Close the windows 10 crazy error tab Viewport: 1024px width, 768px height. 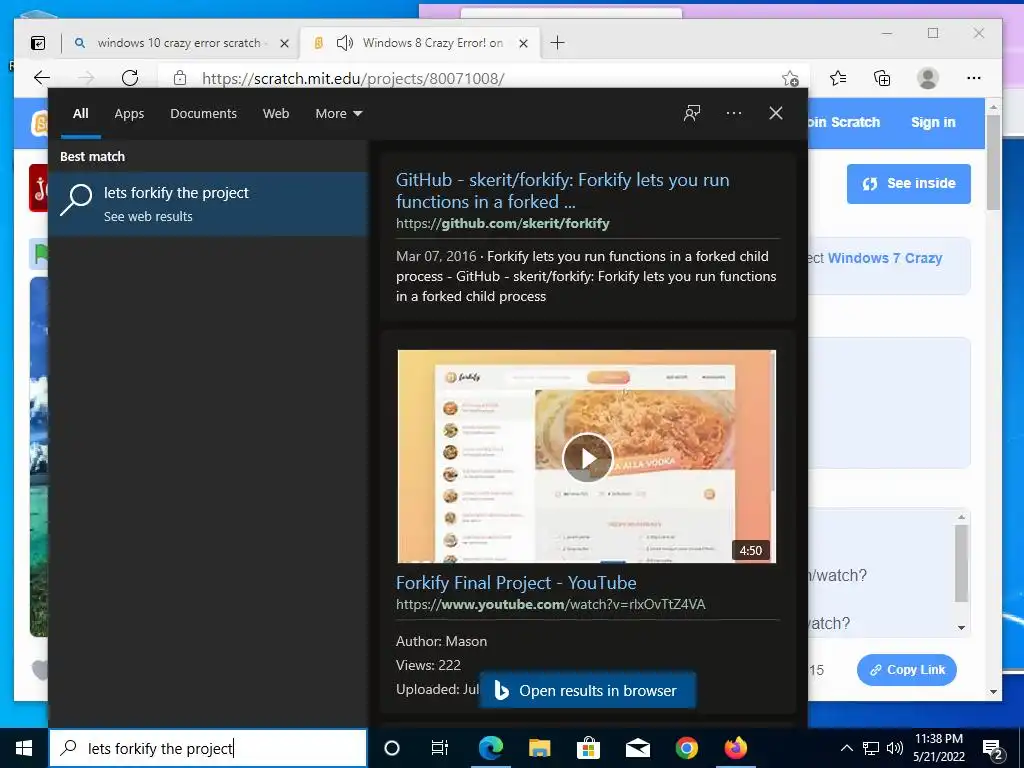(284, 43)
